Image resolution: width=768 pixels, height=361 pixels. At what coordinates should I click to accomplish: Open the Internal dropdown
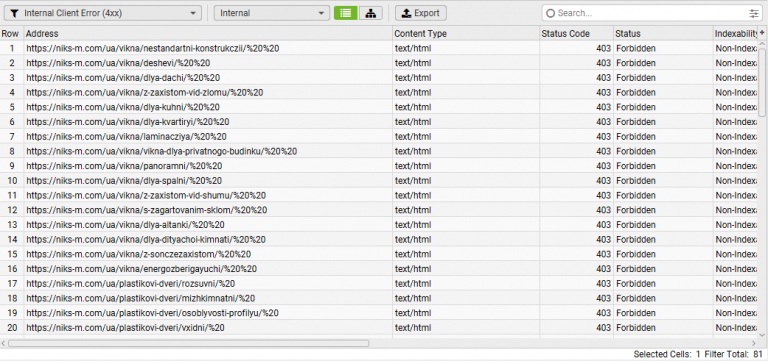[272, 13]
